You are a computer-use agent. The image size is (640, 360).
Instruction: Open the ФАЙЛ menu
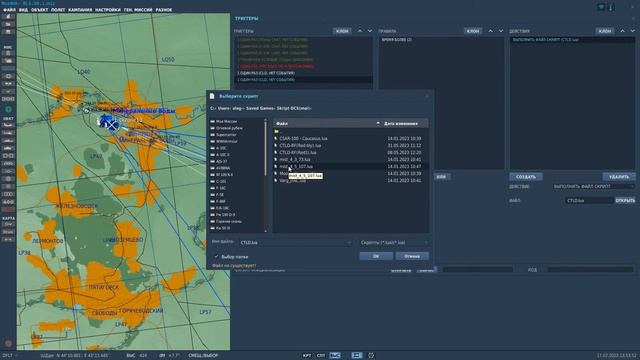click(x=9, y=10)
